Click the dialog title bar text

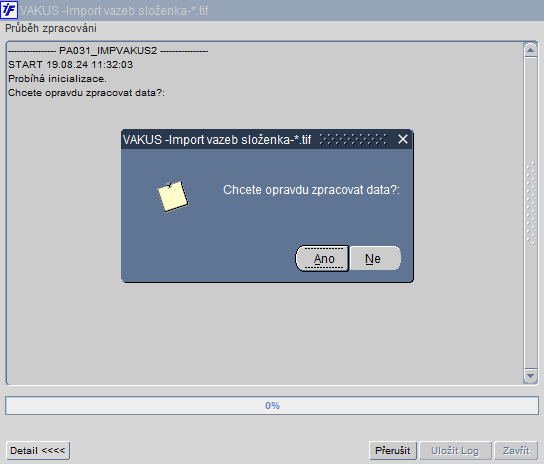coord(217,140)
